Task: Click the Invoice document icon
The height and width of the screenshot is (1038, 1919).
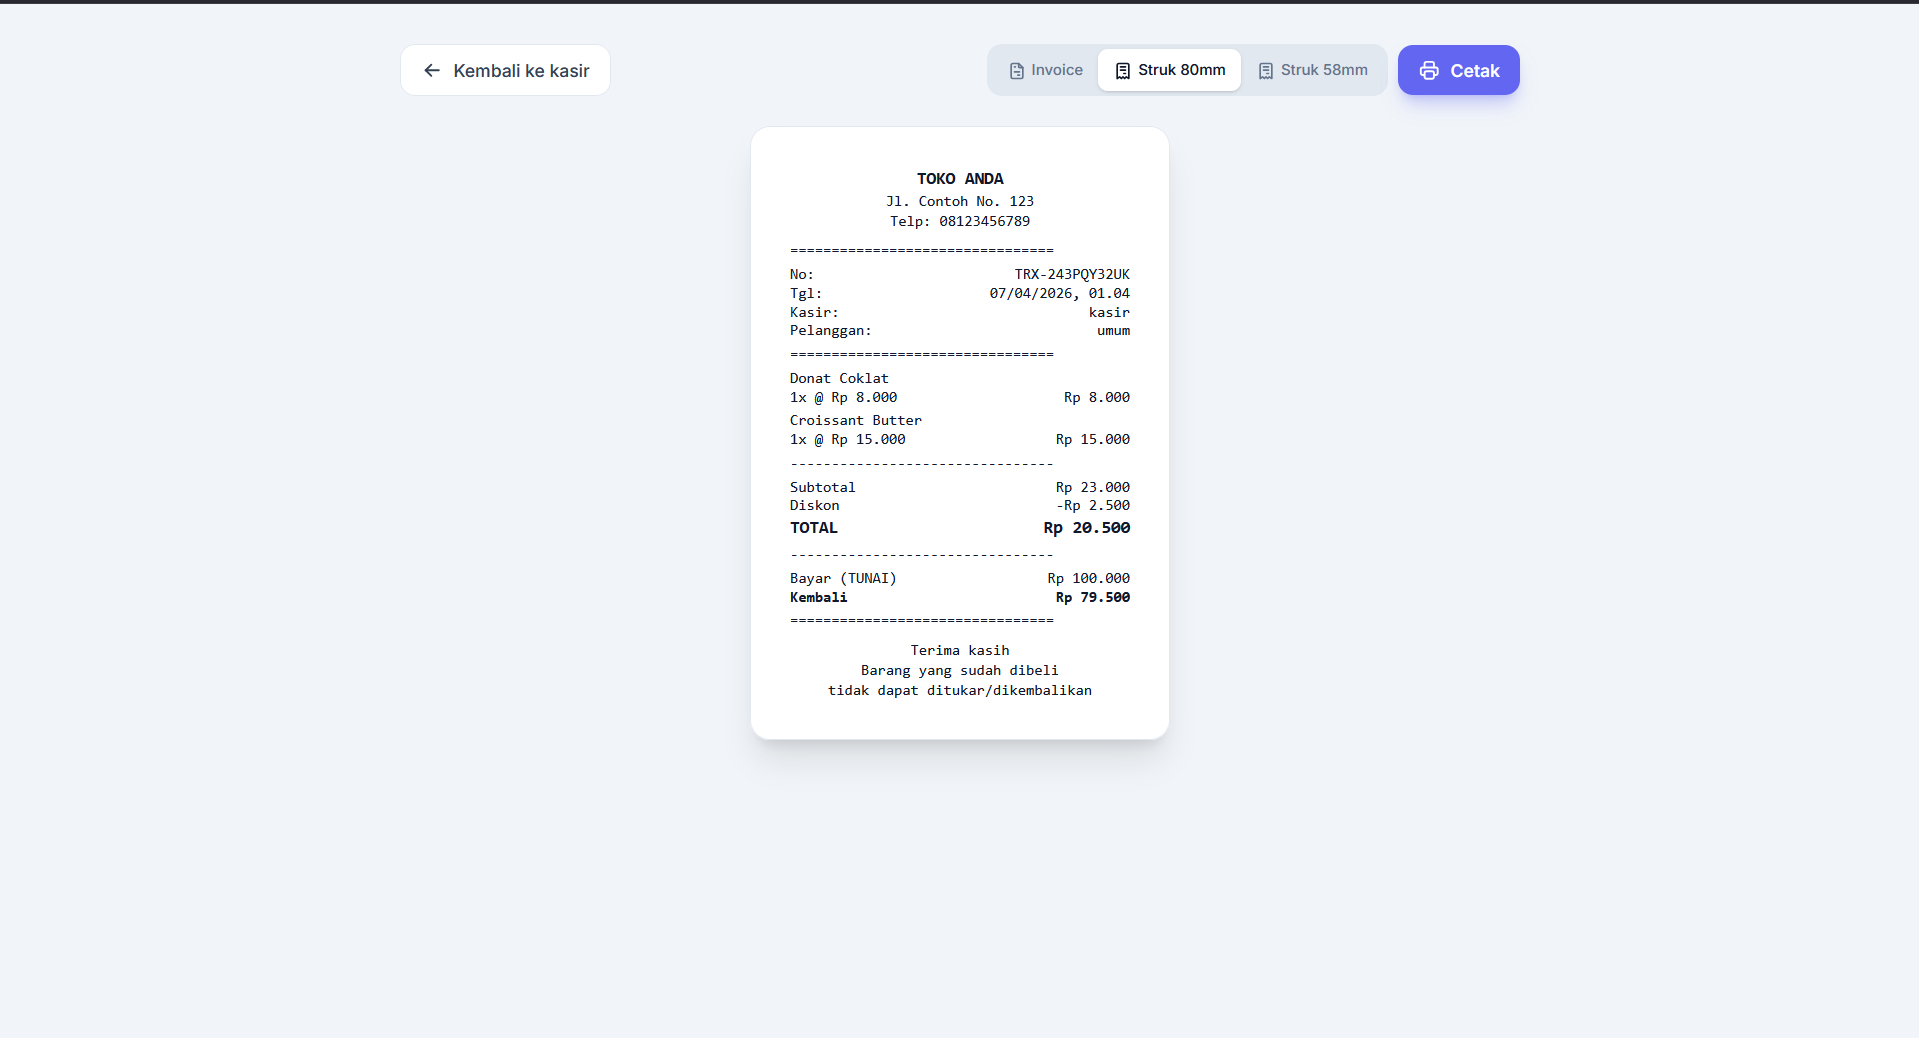Action: [x=1016, y=71]
